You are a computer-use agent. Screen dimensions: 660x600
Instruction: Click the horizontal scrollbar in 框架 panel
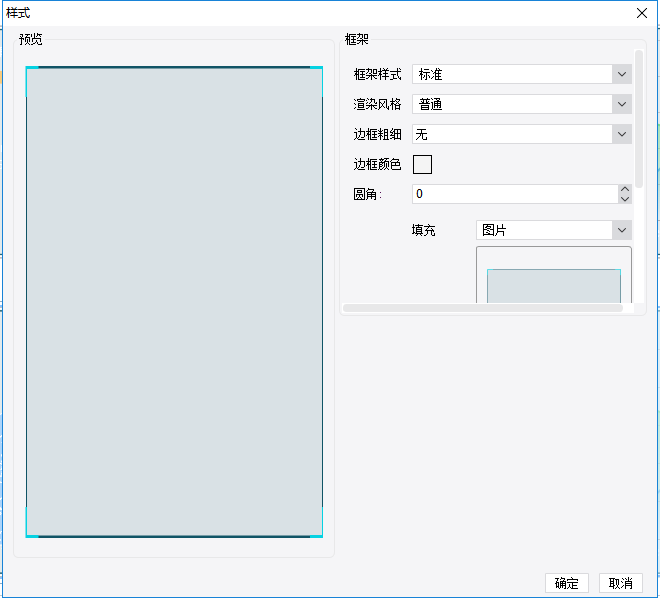click(483, 308)
